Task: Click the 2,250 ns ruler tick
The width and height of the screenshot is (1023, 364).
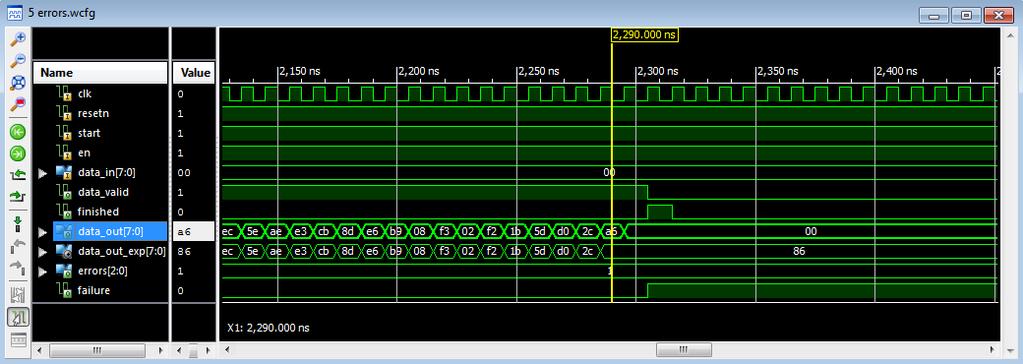Action: tap(538, 71)
